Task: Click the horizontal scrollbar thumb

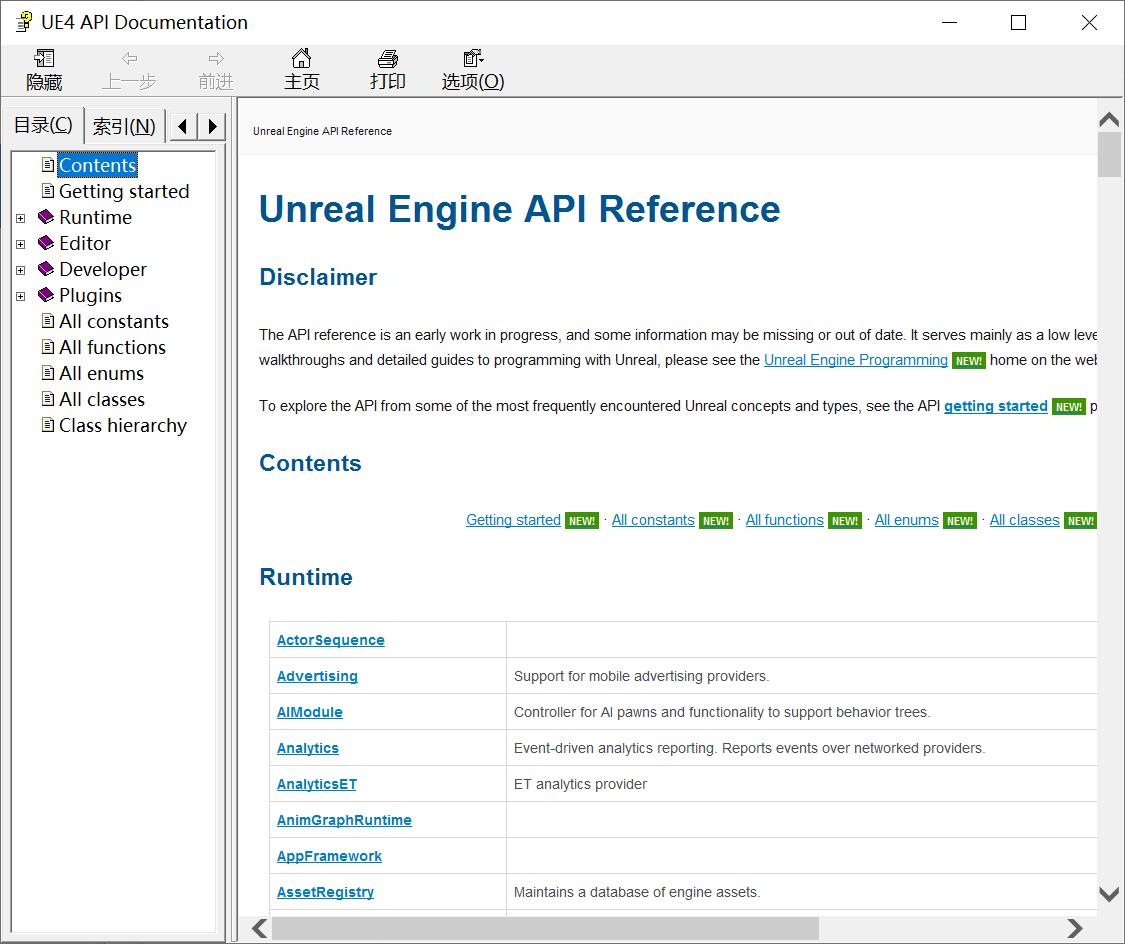Action: point(545,928)
